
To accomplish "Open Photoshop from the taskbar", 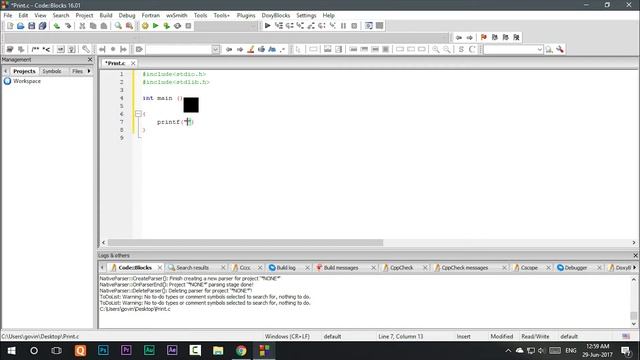I will (x=103, y=351).
